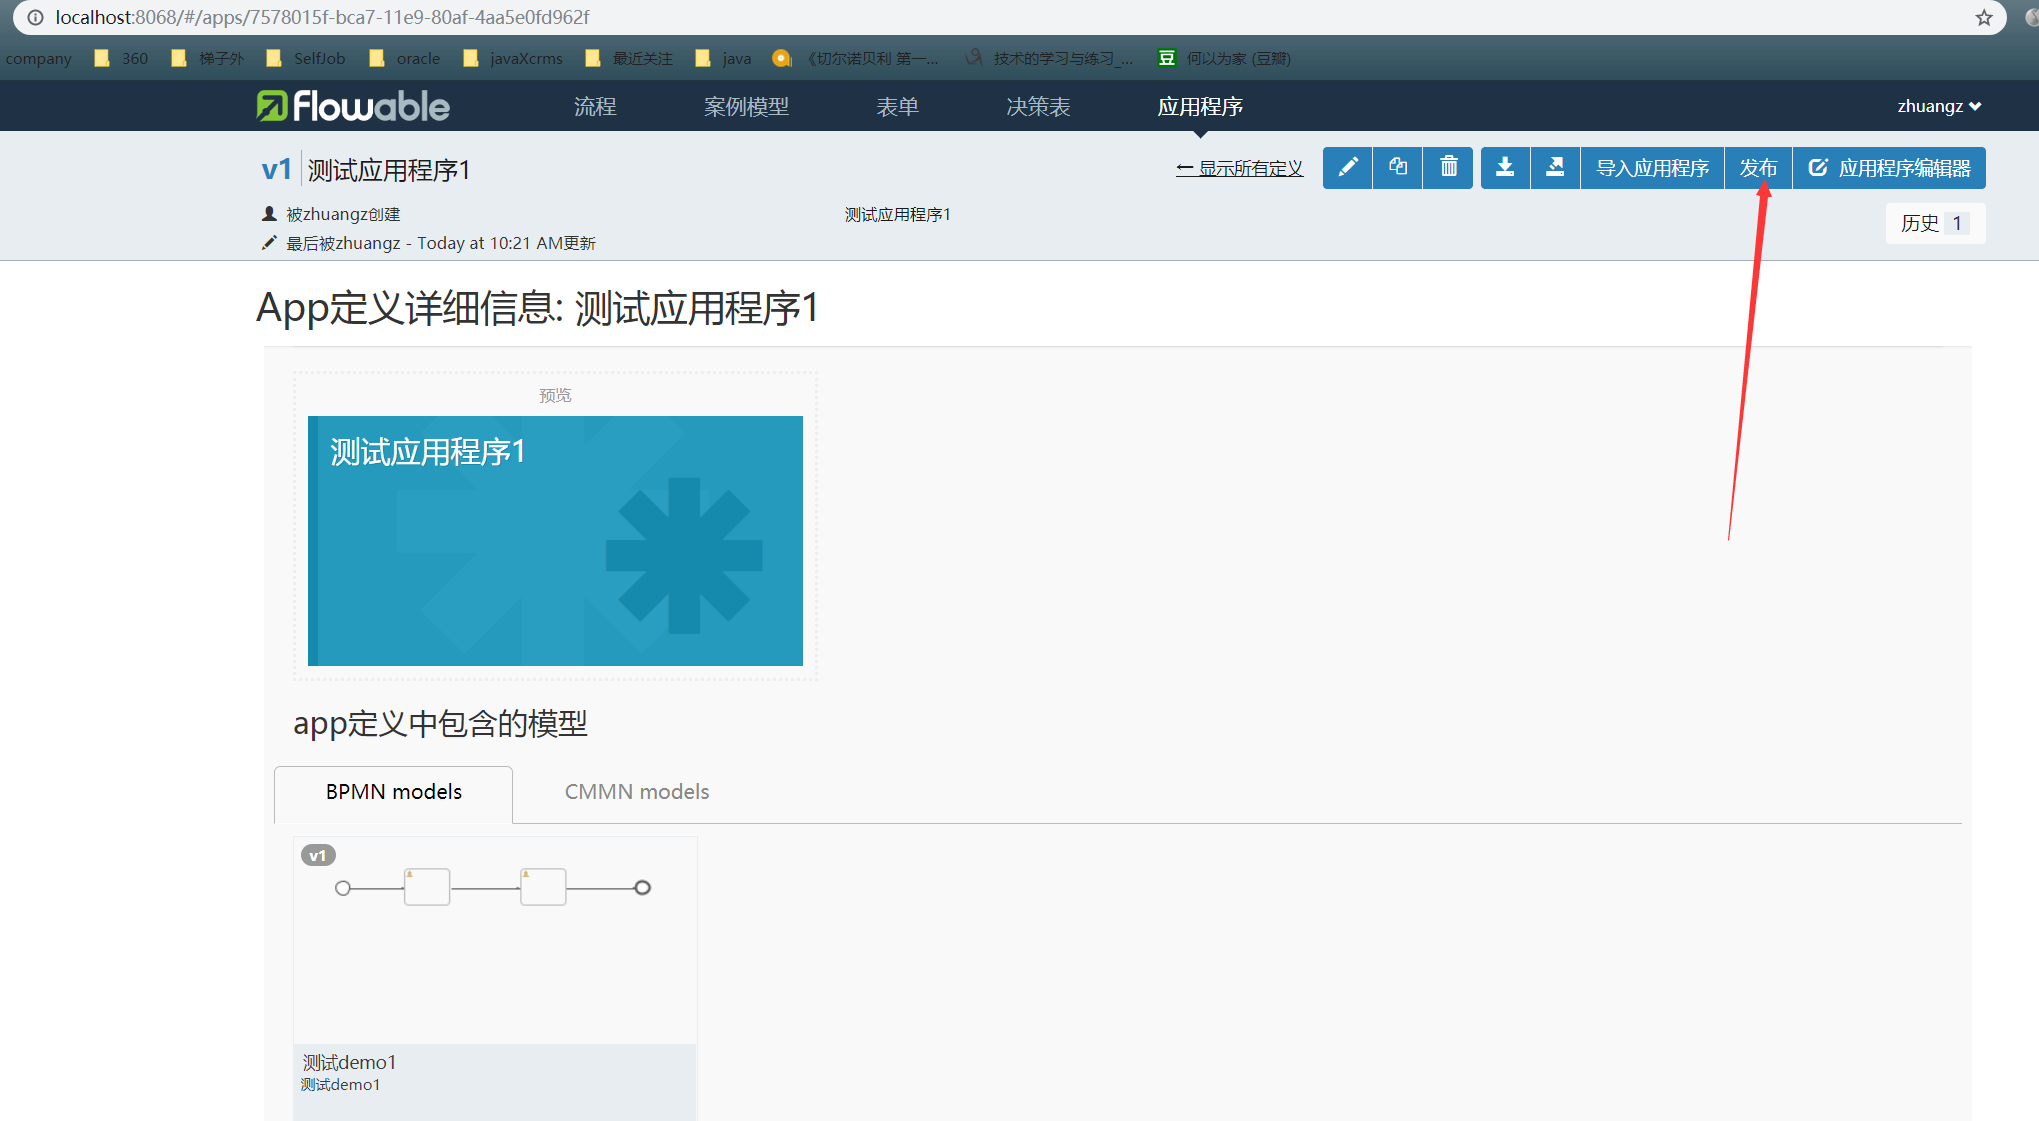Go back via 显示所有定义 link

[1240, 168]
